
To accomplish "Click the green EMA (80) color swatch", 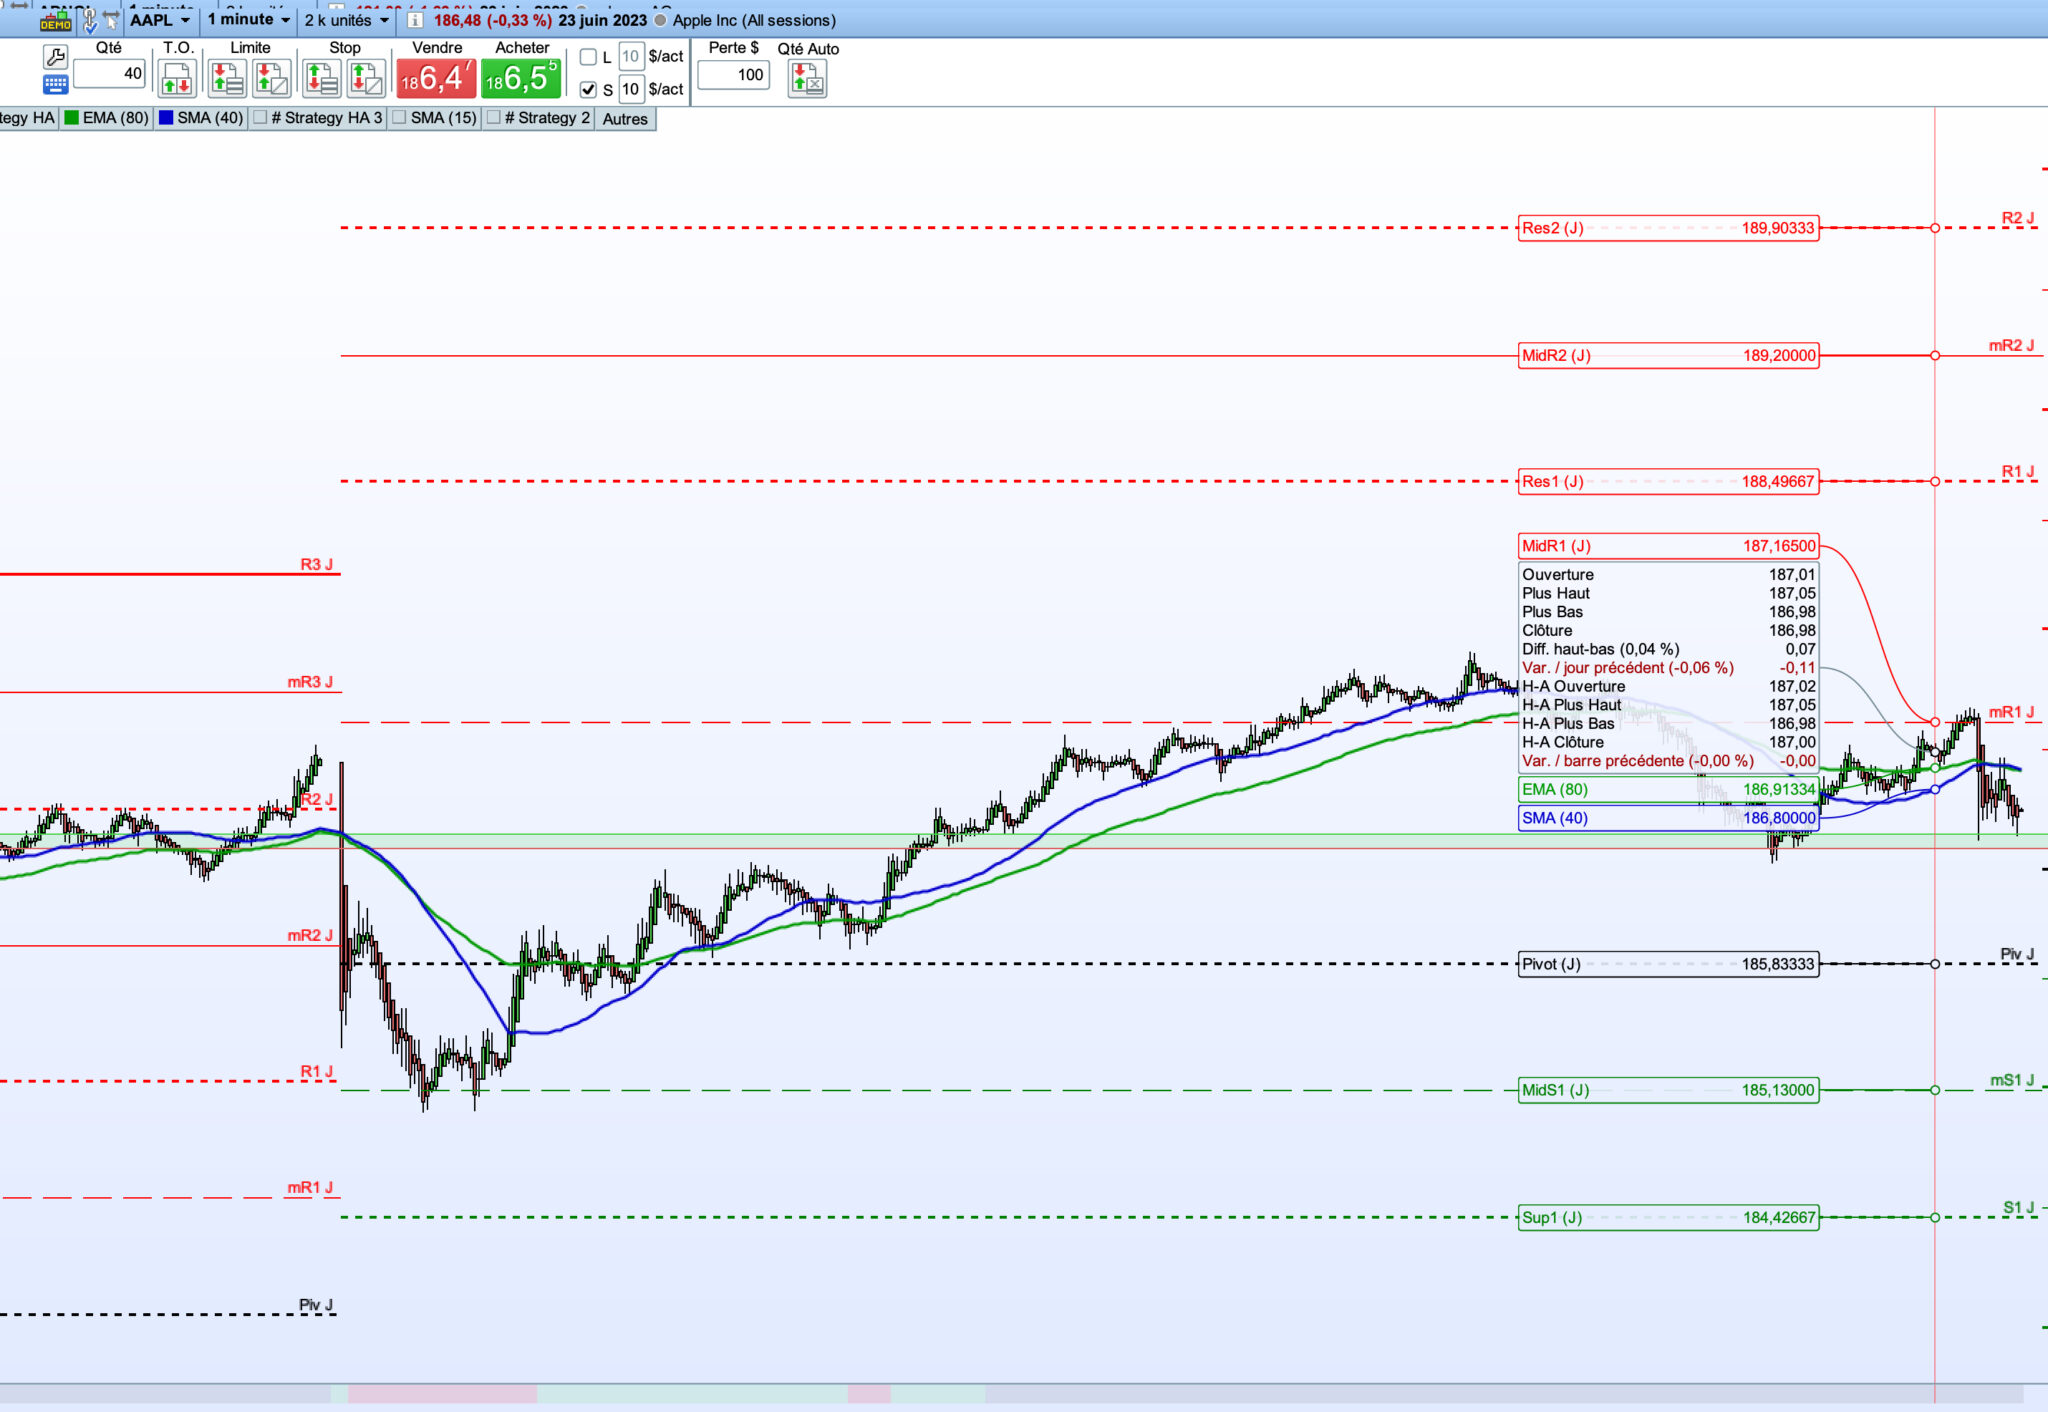I will (71, 118).
